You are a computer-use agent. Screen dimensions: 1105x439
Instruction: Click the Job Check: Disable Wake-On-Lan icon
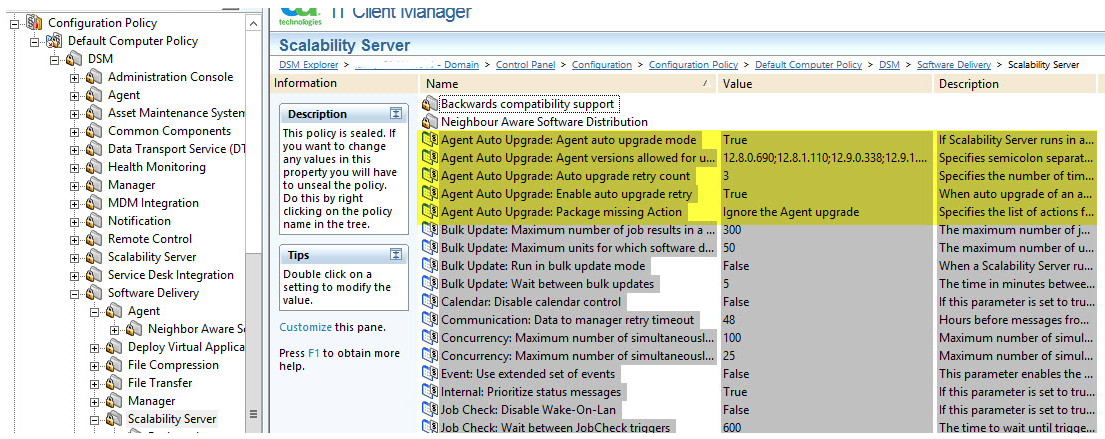click(x=430, y=410)
